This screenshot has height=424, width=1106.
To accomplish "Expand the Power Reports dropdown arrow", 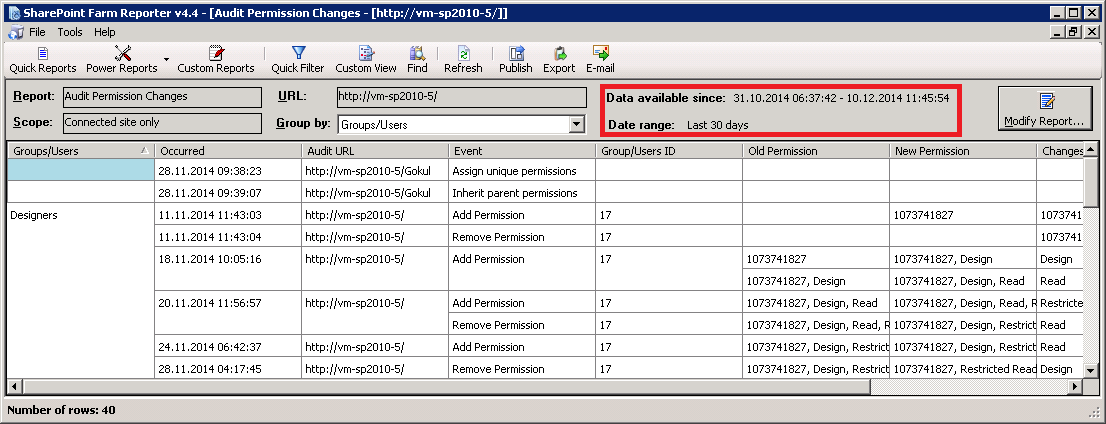I will point(166,60).
